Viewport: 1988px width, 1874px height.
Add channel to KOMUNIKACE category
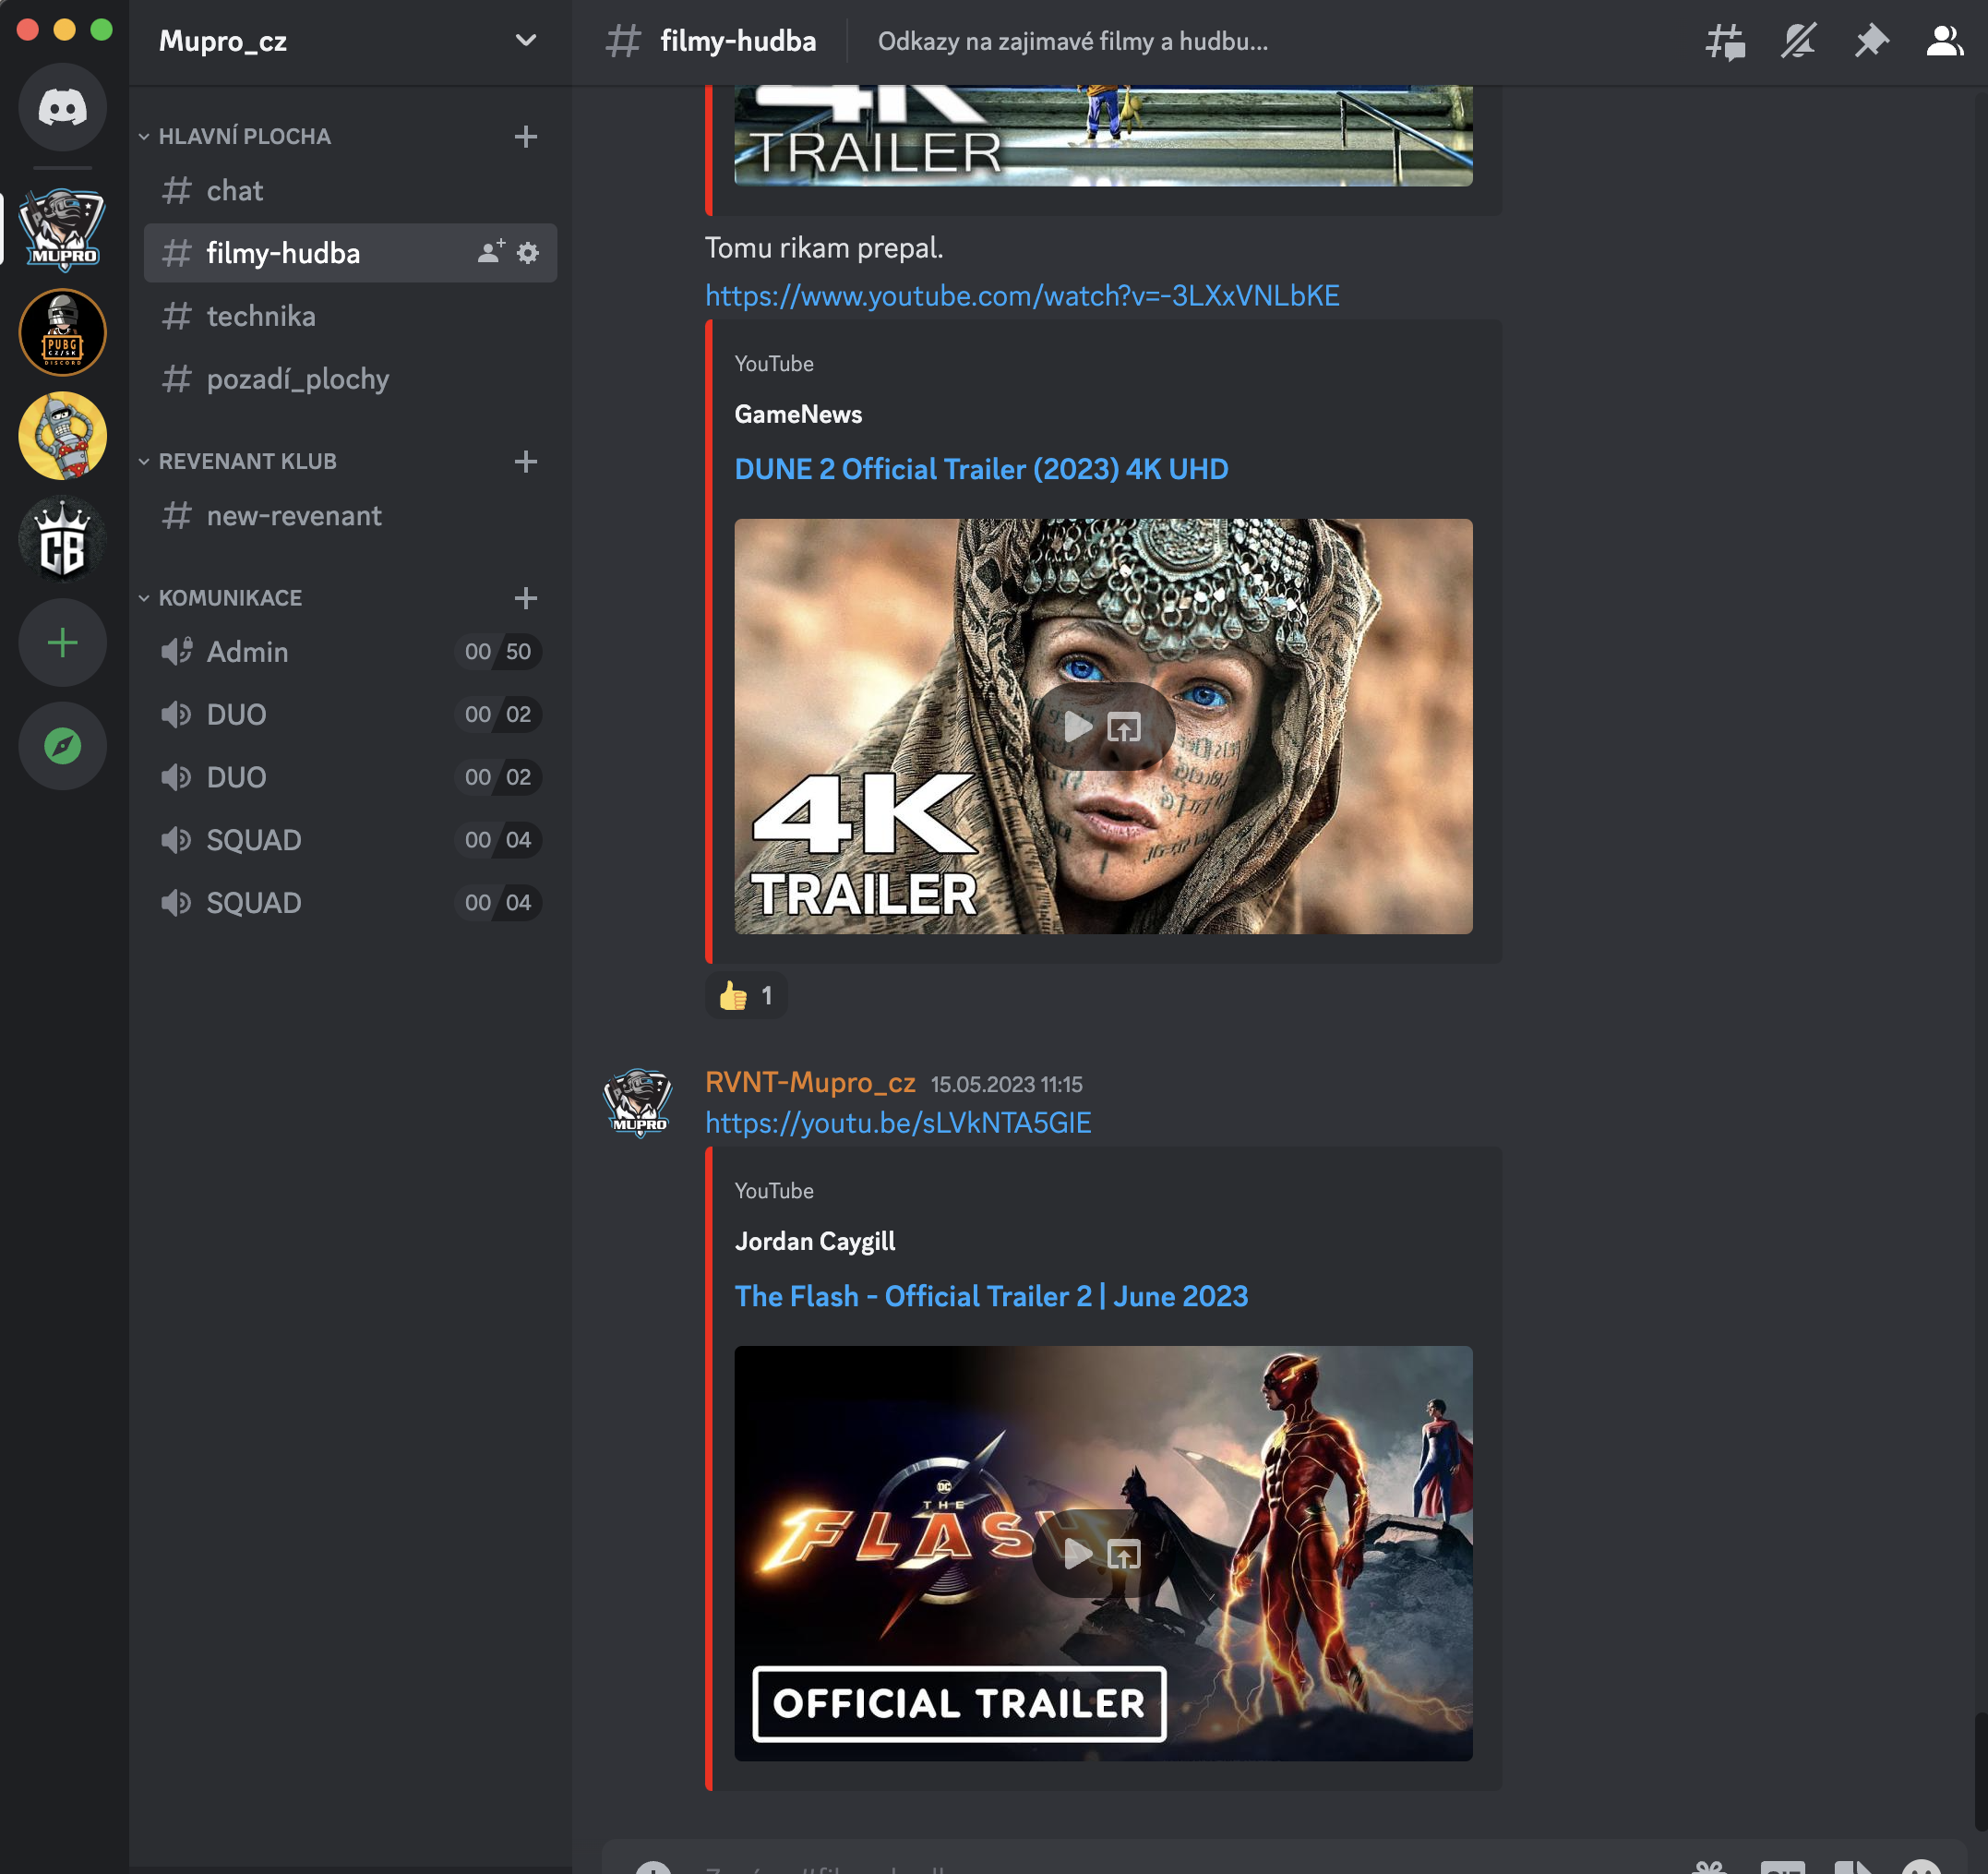tap(526, 598)
